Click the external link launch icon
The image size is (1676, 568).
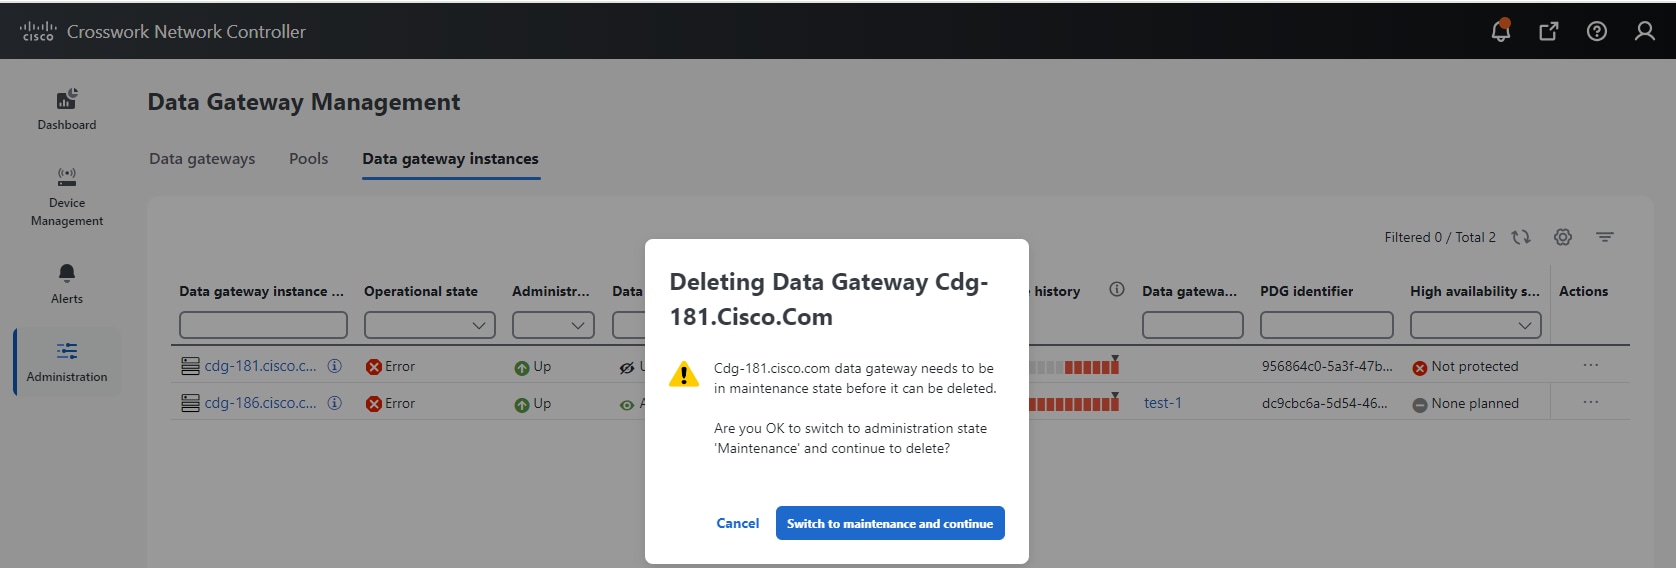[1548, 31]
